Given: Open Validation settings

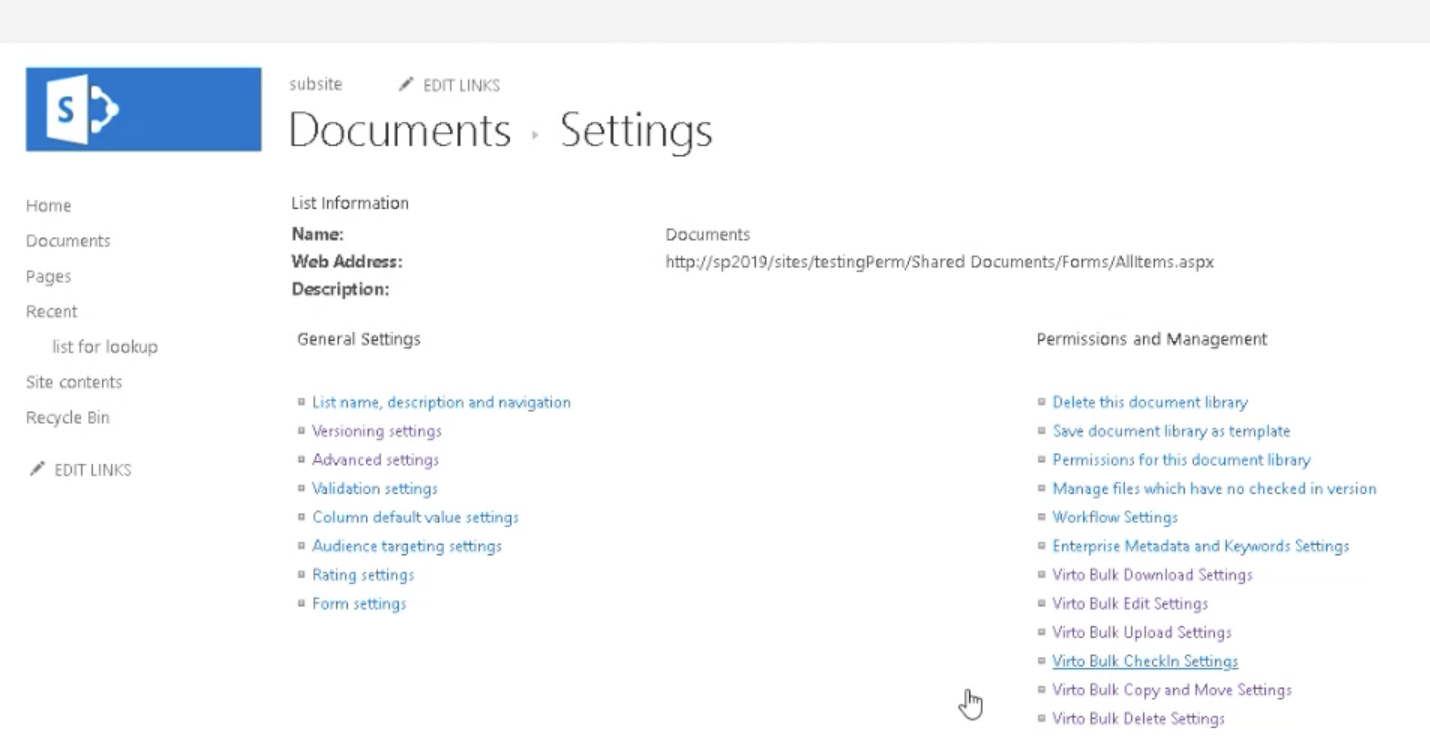Looking at the screenshot, I should 374,489.
